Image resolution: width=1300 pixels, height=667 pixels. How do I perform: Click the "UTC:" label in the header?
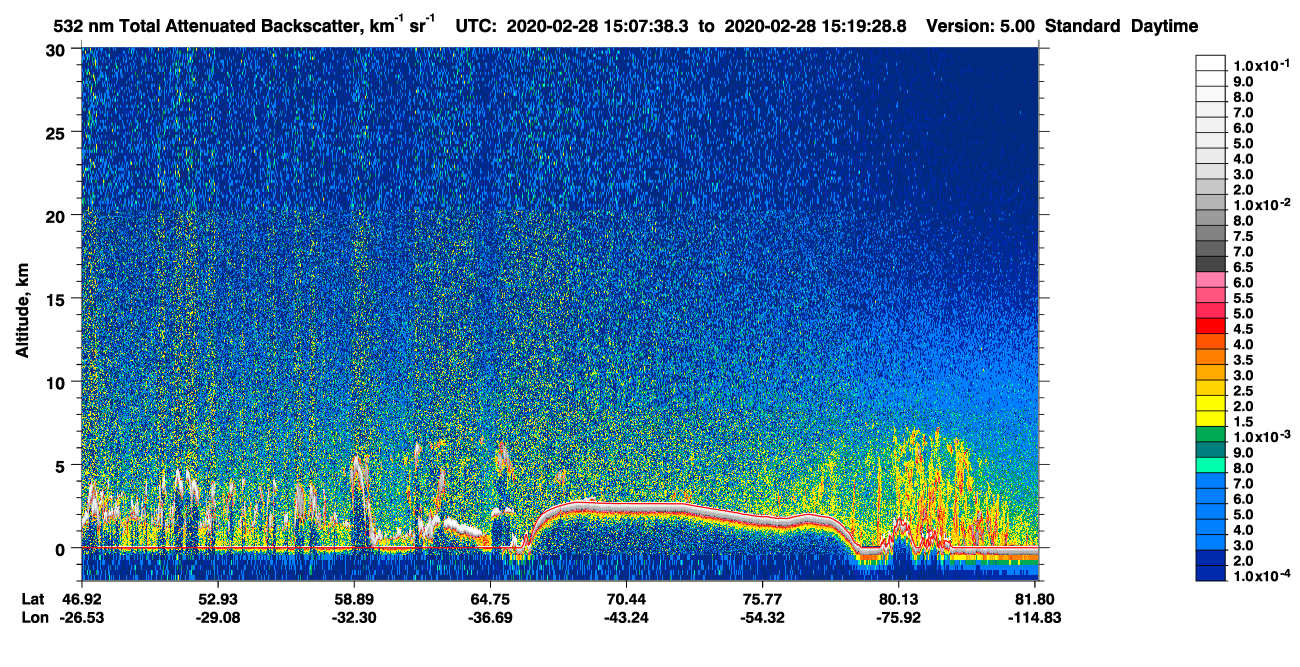pyautogui.click(x=477, y=26)
